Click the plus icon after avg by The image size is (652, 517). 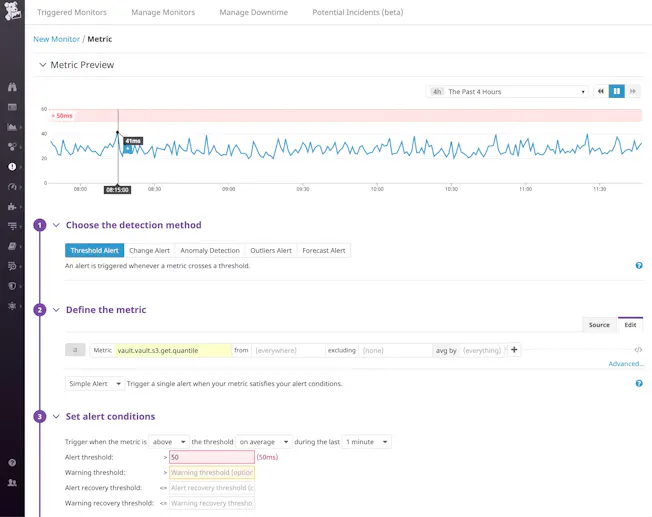click(x=514, y=350)
